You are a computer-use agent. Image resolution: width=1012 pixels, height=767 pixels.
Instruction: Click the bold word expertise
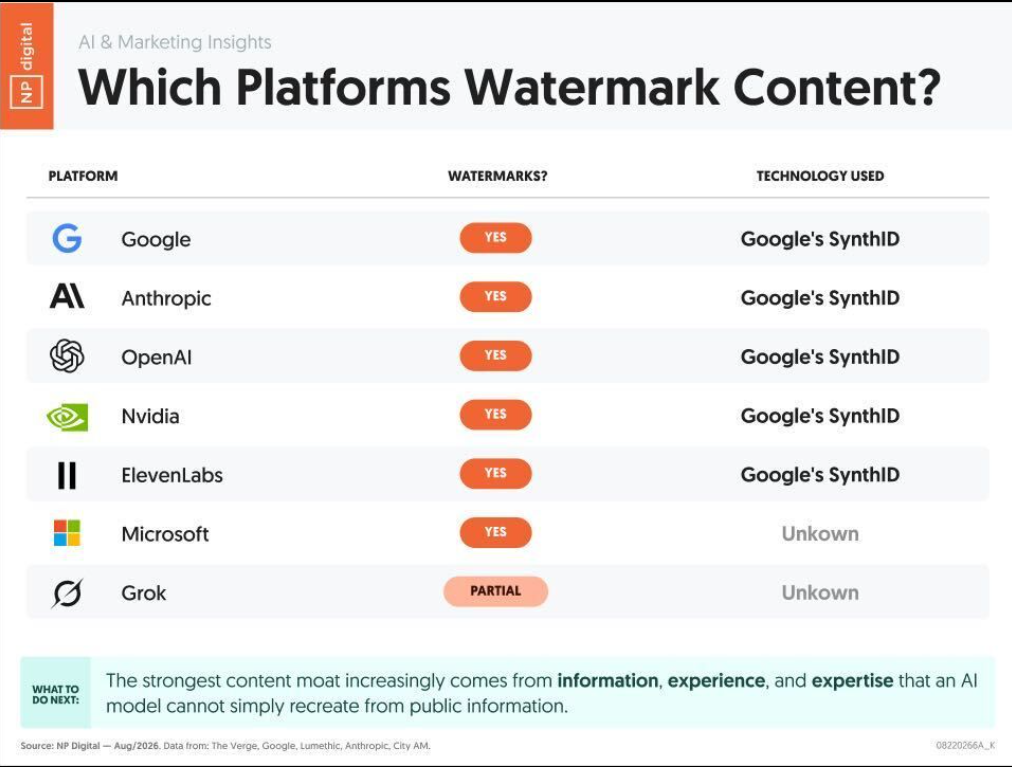pyautogui.click(x=853, y=680)
